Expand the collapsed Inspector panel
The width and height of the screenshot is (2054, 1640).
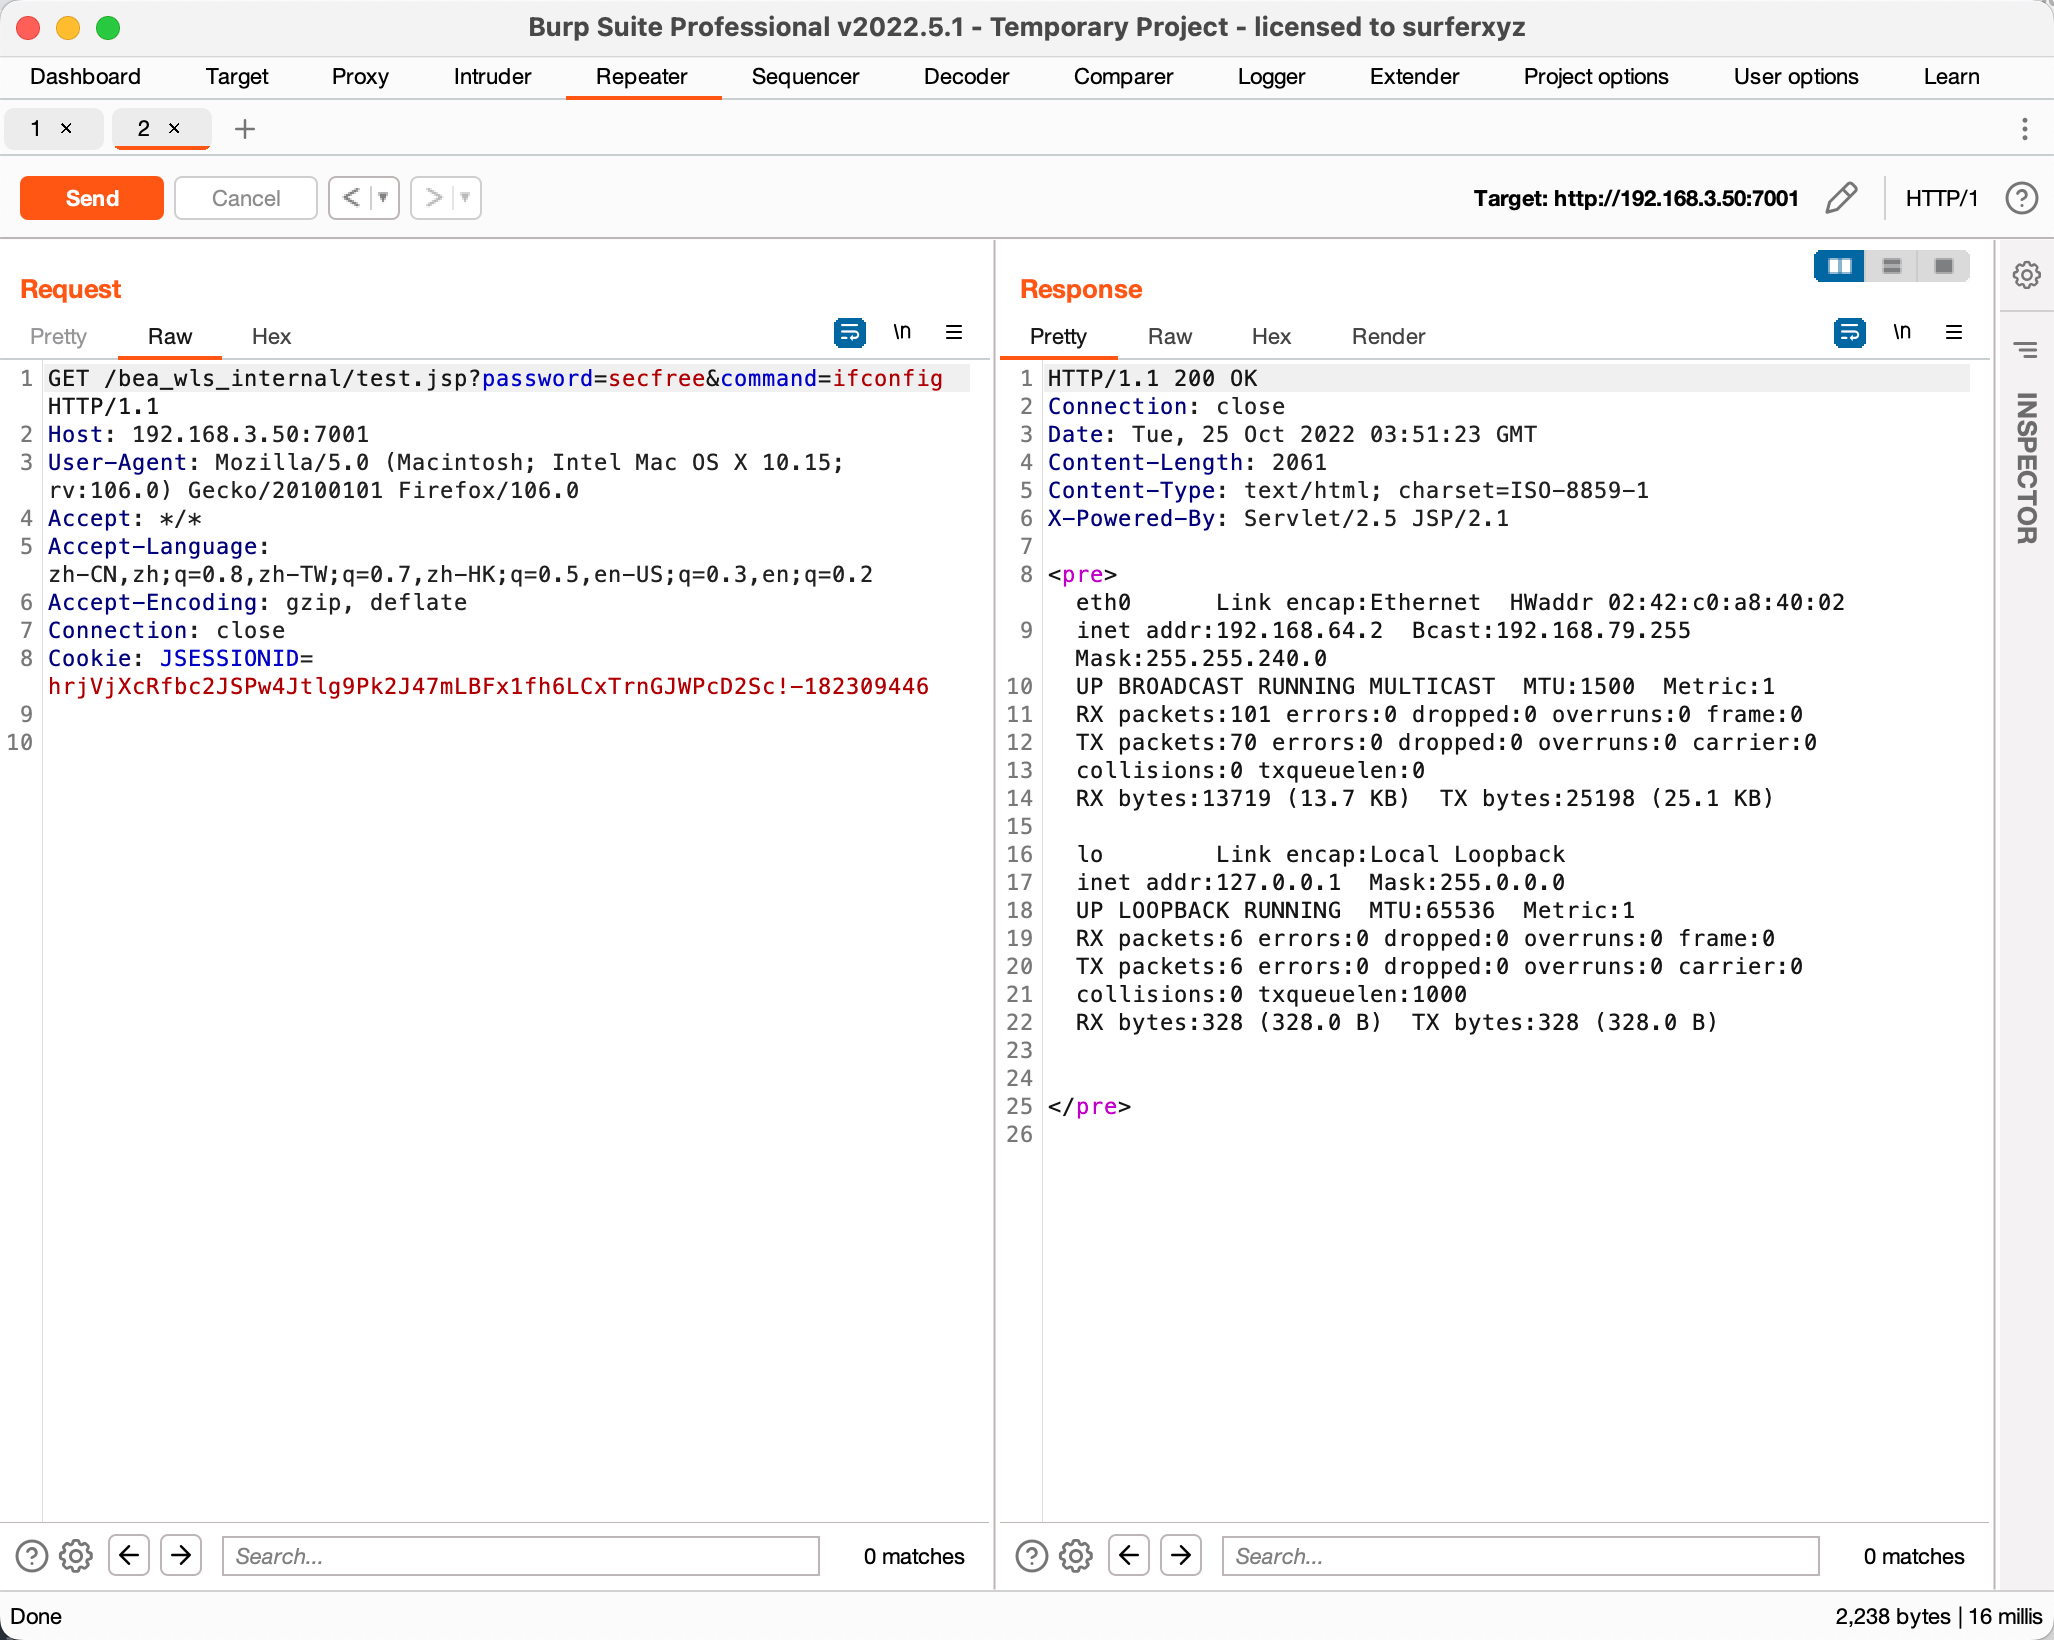tap(2026, 467)
